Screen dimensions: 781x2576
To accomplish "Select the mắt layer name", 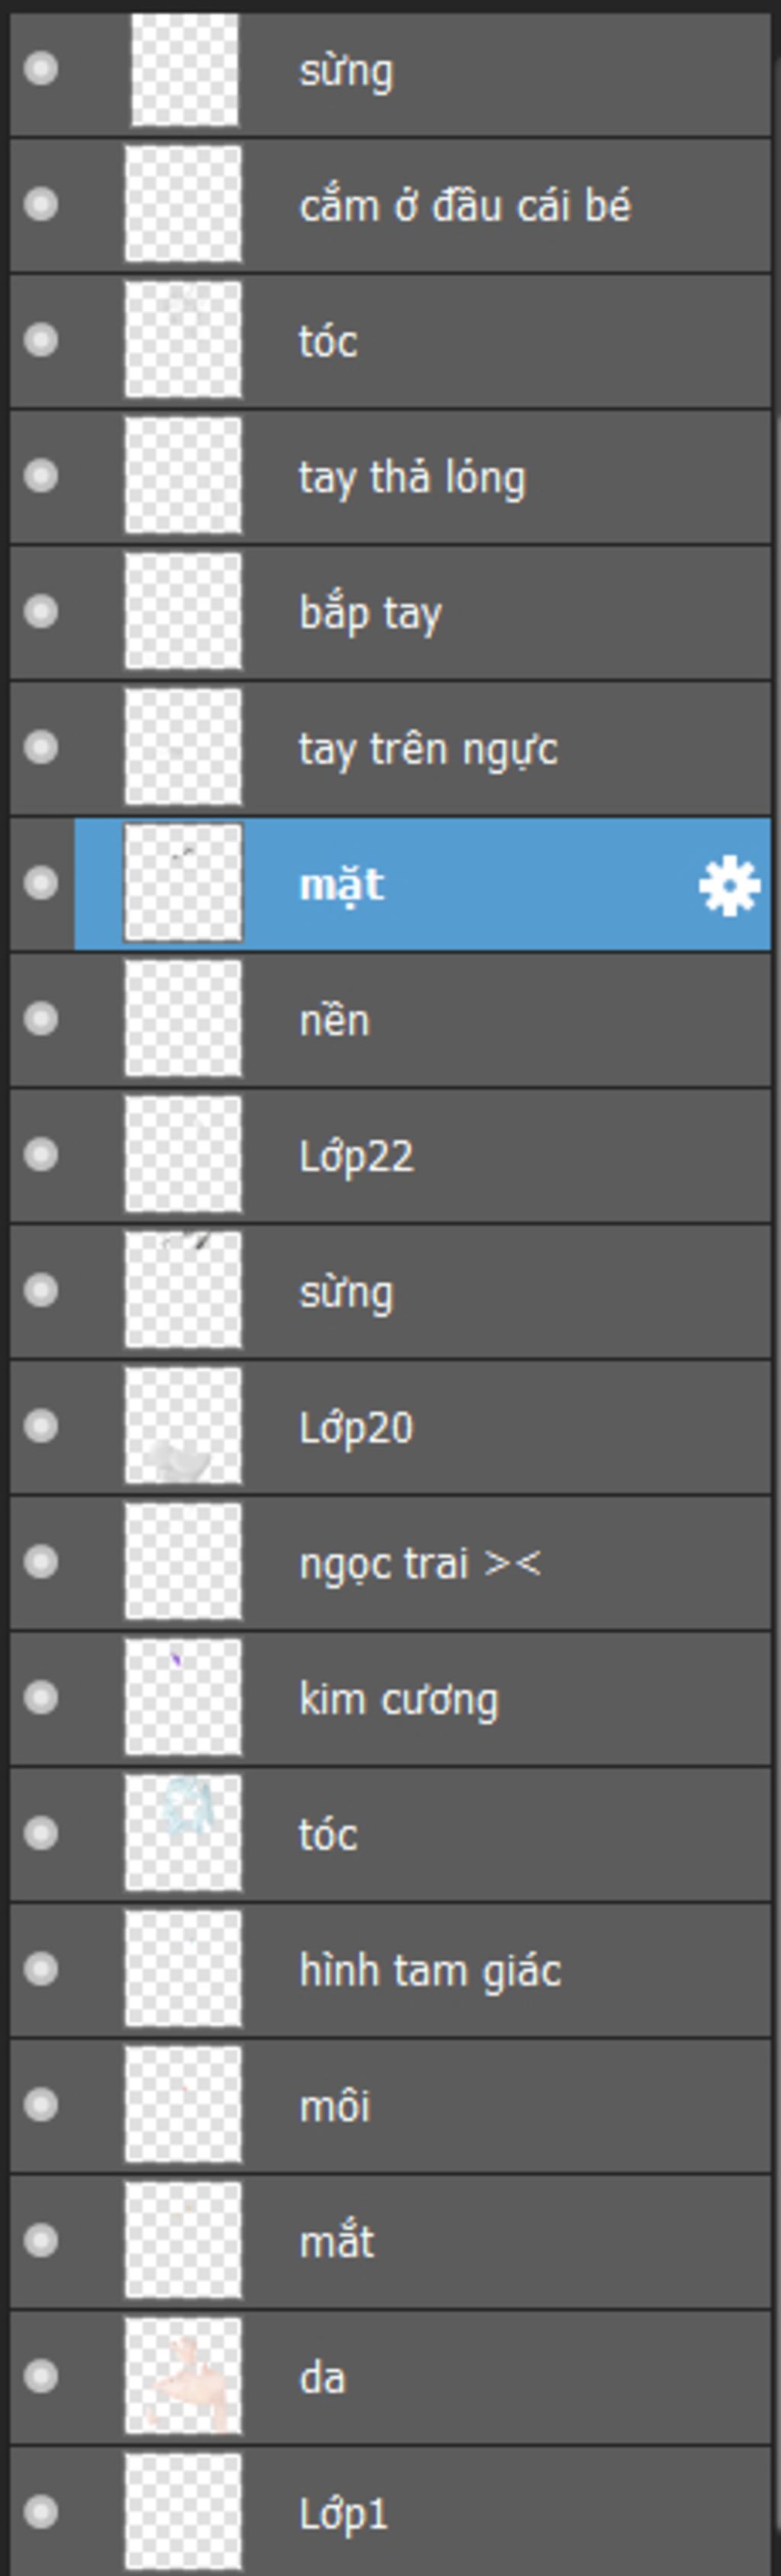I will click(x=337, y=2241).
